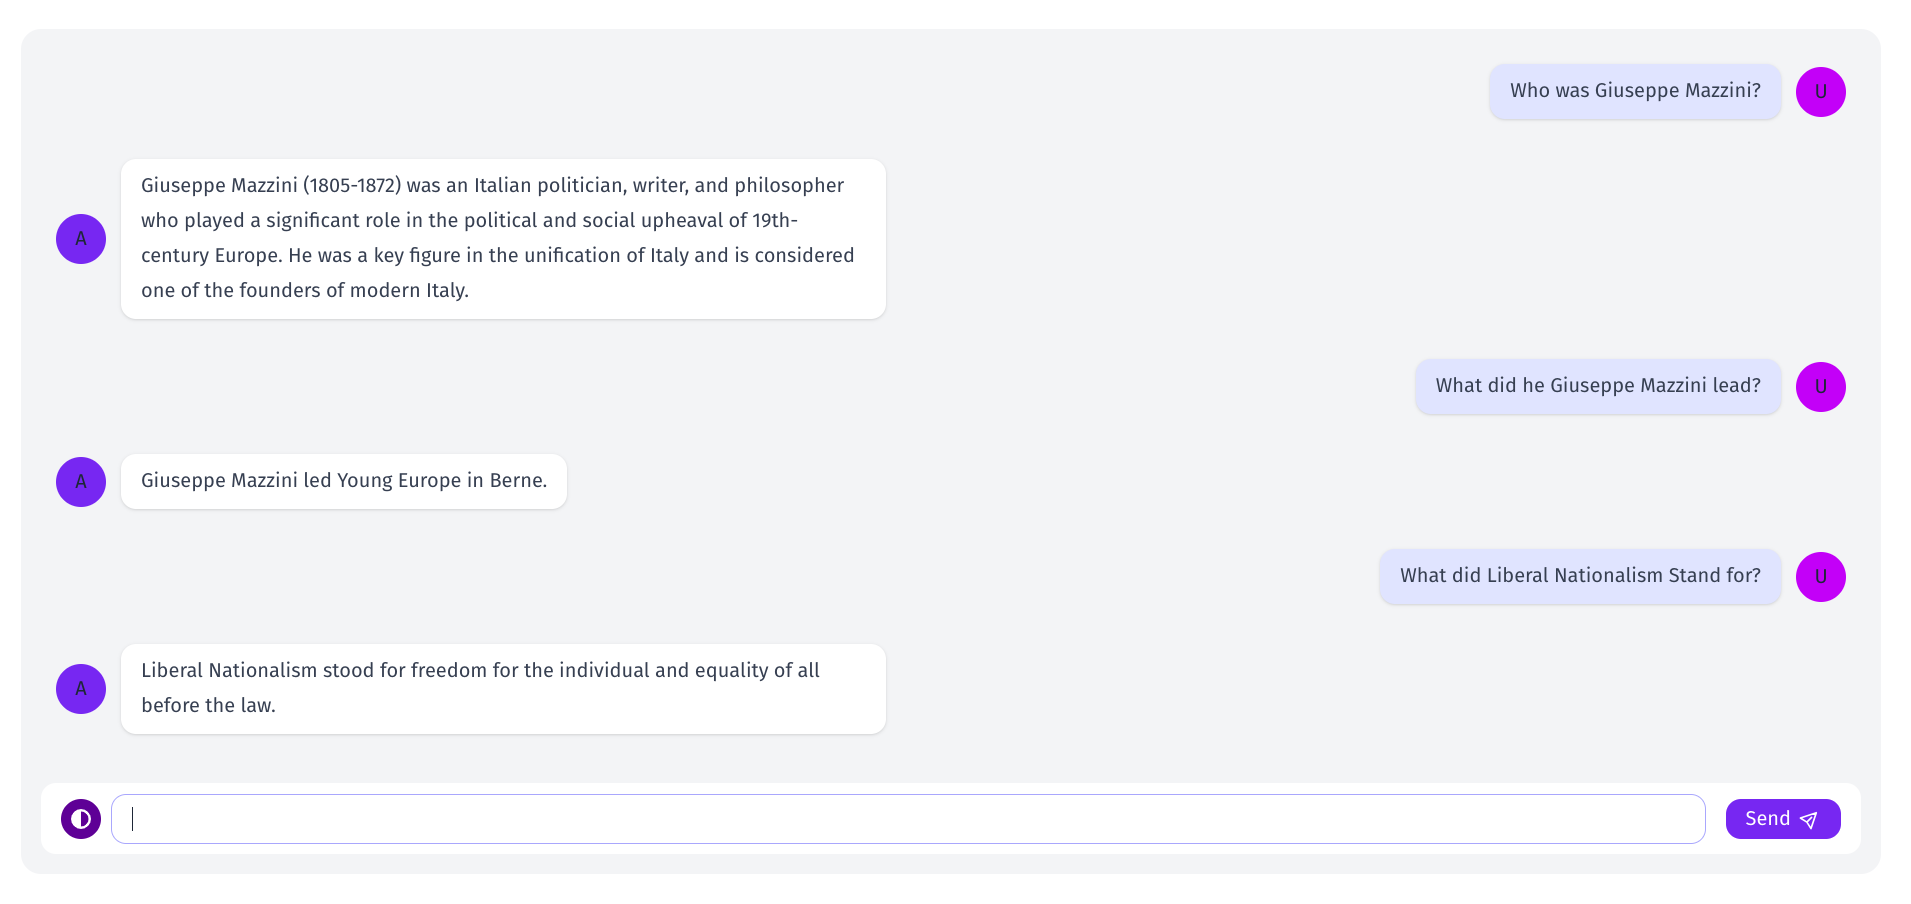This screenshot has width=1911, height=904.
Task: Click the "Giuseppe Mazzini led Young Europe in Berne" reply
Action: [343, 481]
